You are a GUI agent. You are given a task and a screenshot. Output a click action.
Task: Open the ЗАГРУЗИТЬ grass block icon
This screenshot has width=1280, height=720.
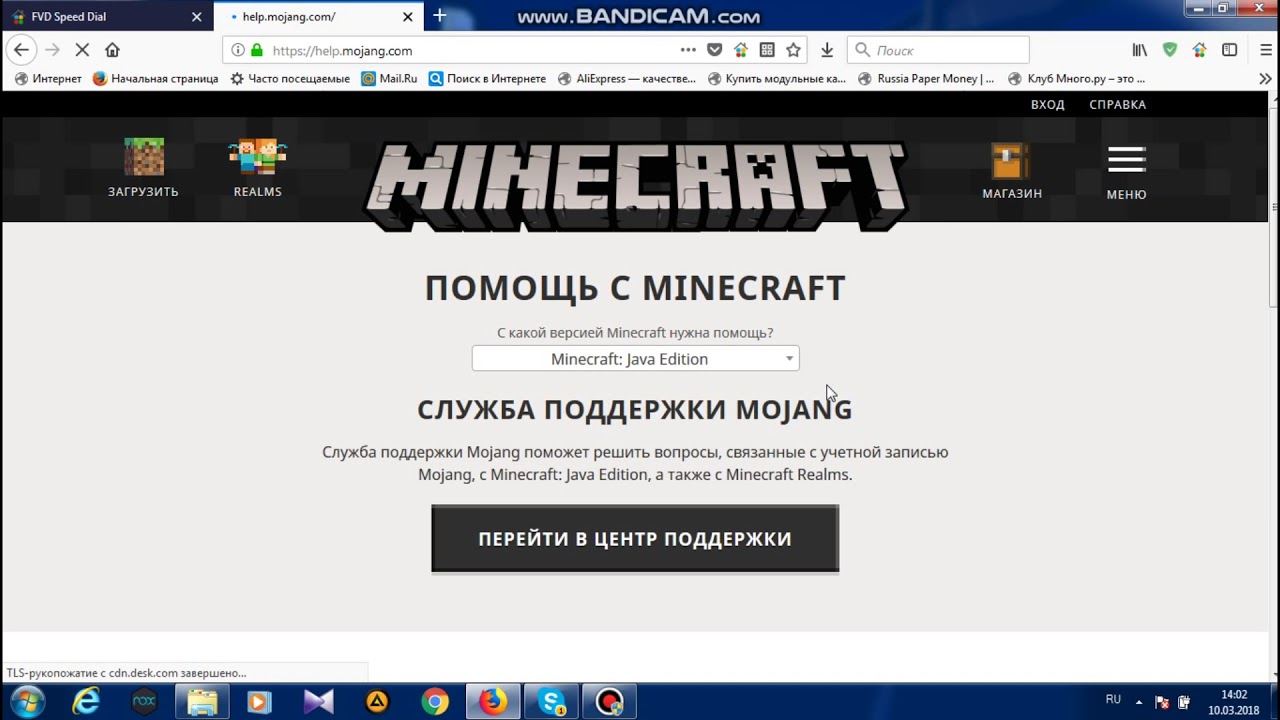click(x=143, y=158)
